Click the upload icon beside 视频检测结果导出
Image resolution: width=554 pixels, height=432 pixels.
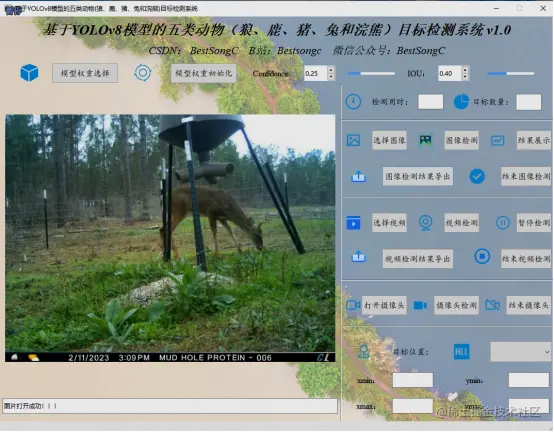tap(358, 257)
